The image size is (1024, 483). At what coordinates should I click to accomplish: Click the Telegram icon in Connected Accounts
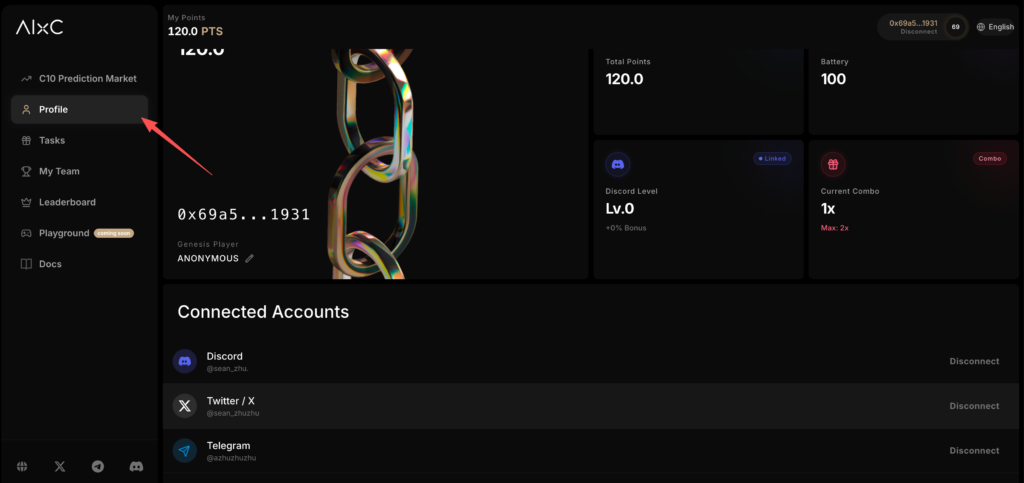[184, 451]
